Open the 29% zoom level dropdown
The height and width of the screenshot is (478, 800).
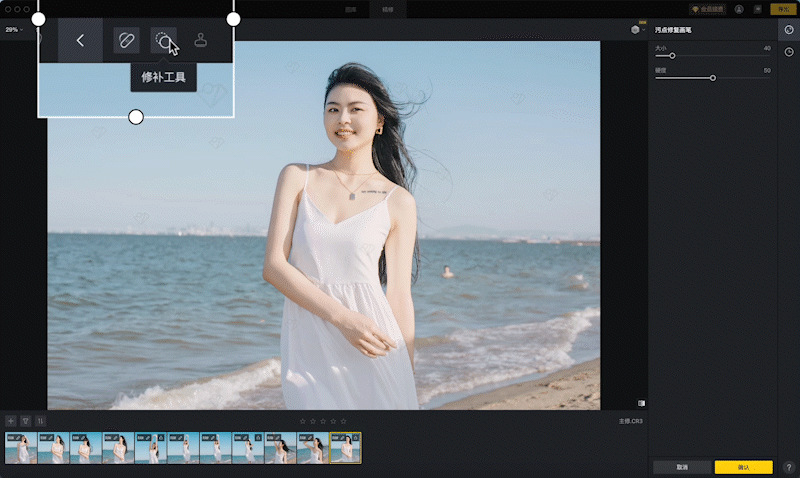(13, 30)
